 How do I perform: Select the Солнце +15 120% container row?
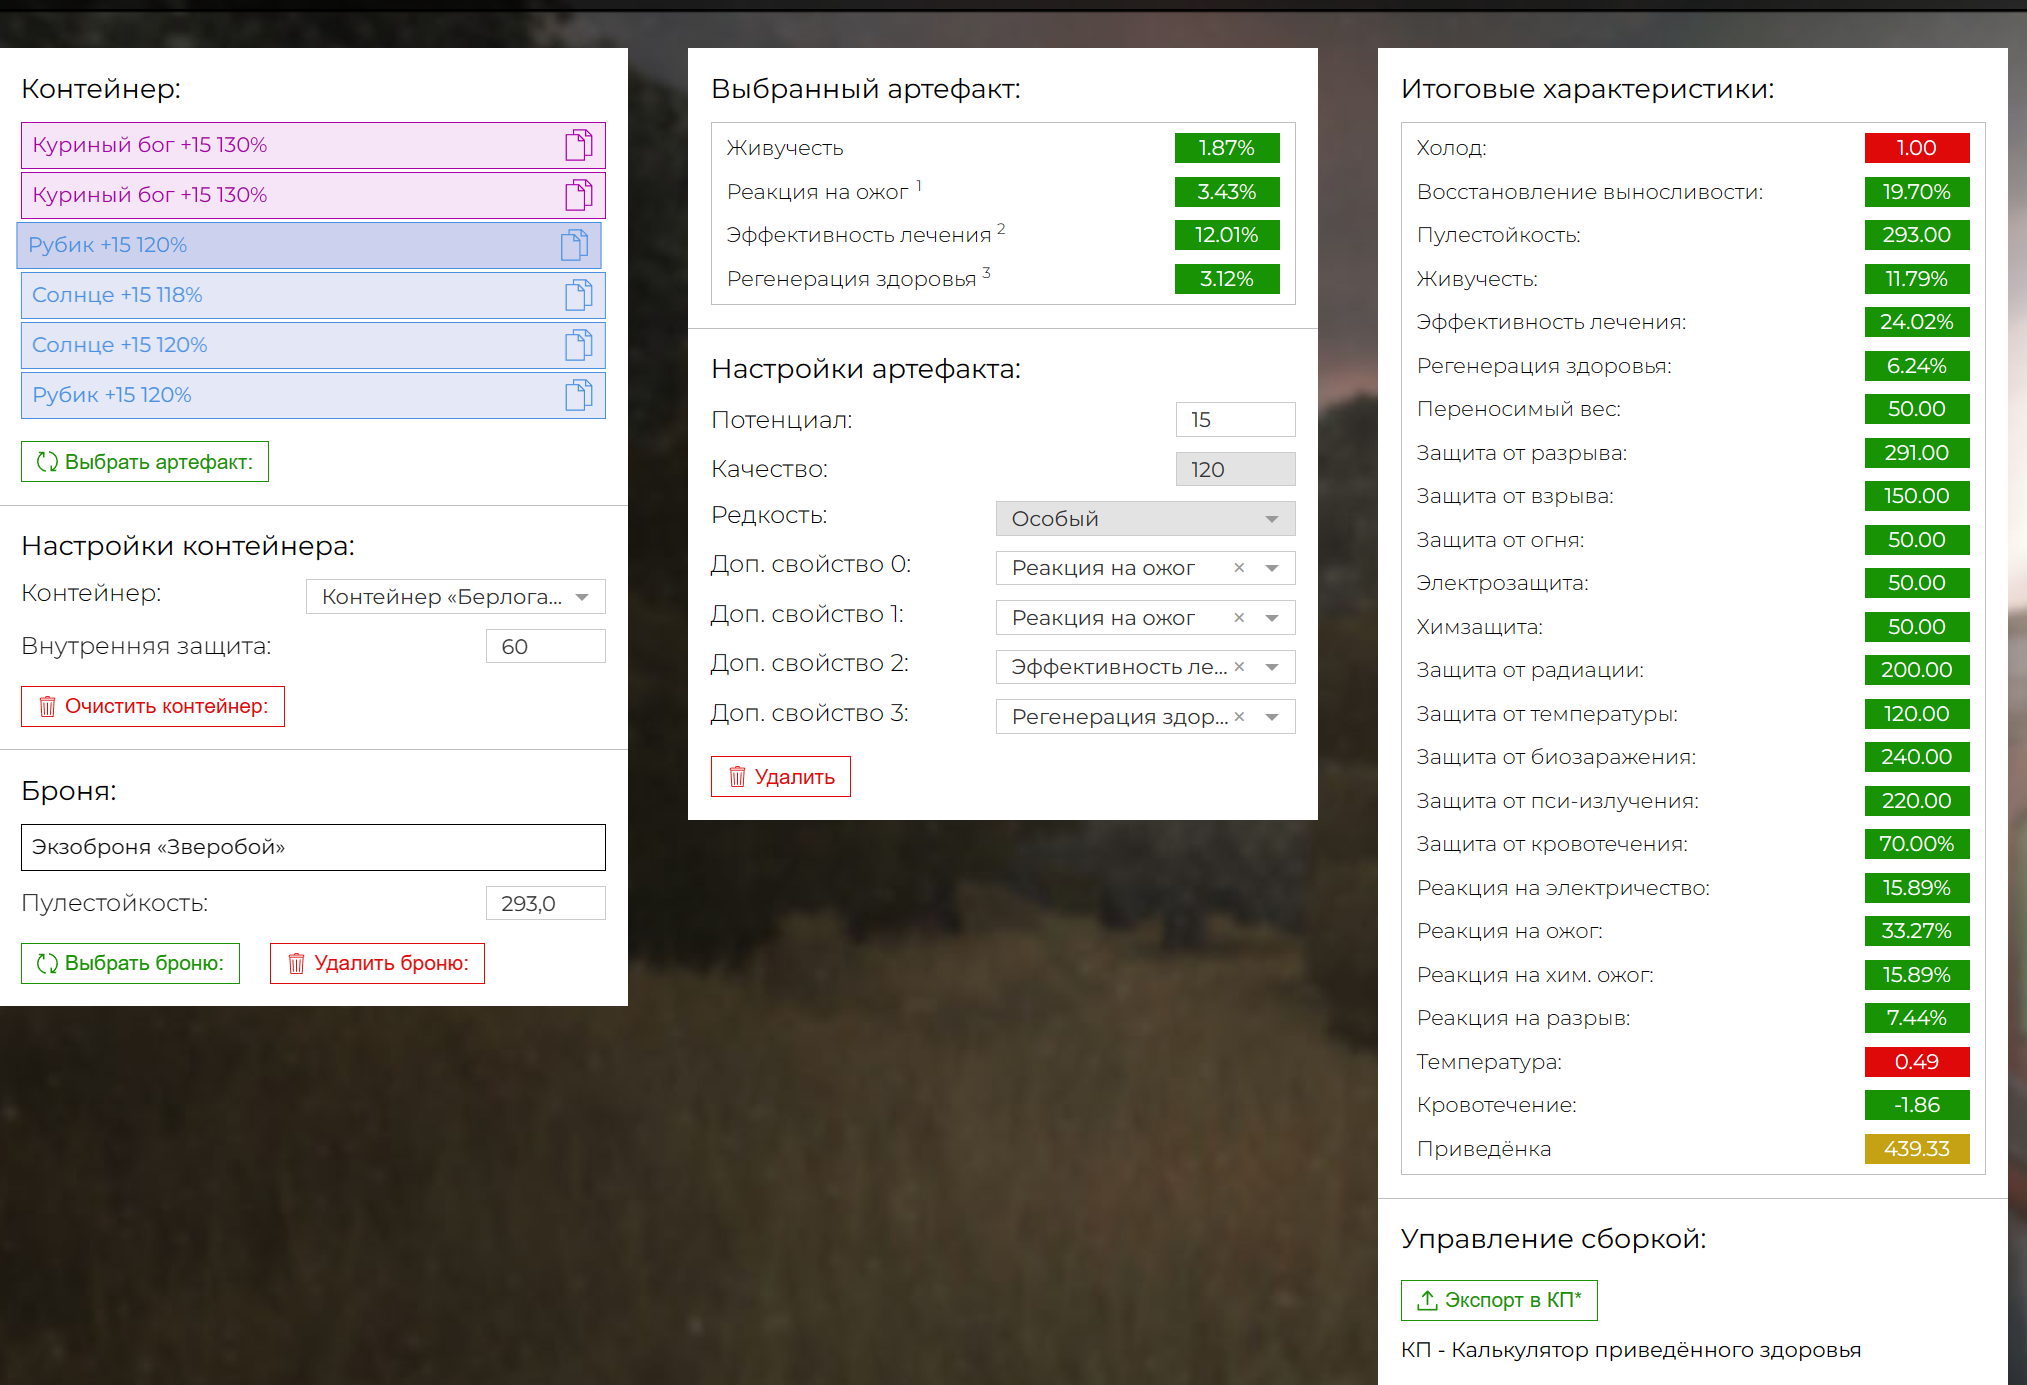click(313, 345)
